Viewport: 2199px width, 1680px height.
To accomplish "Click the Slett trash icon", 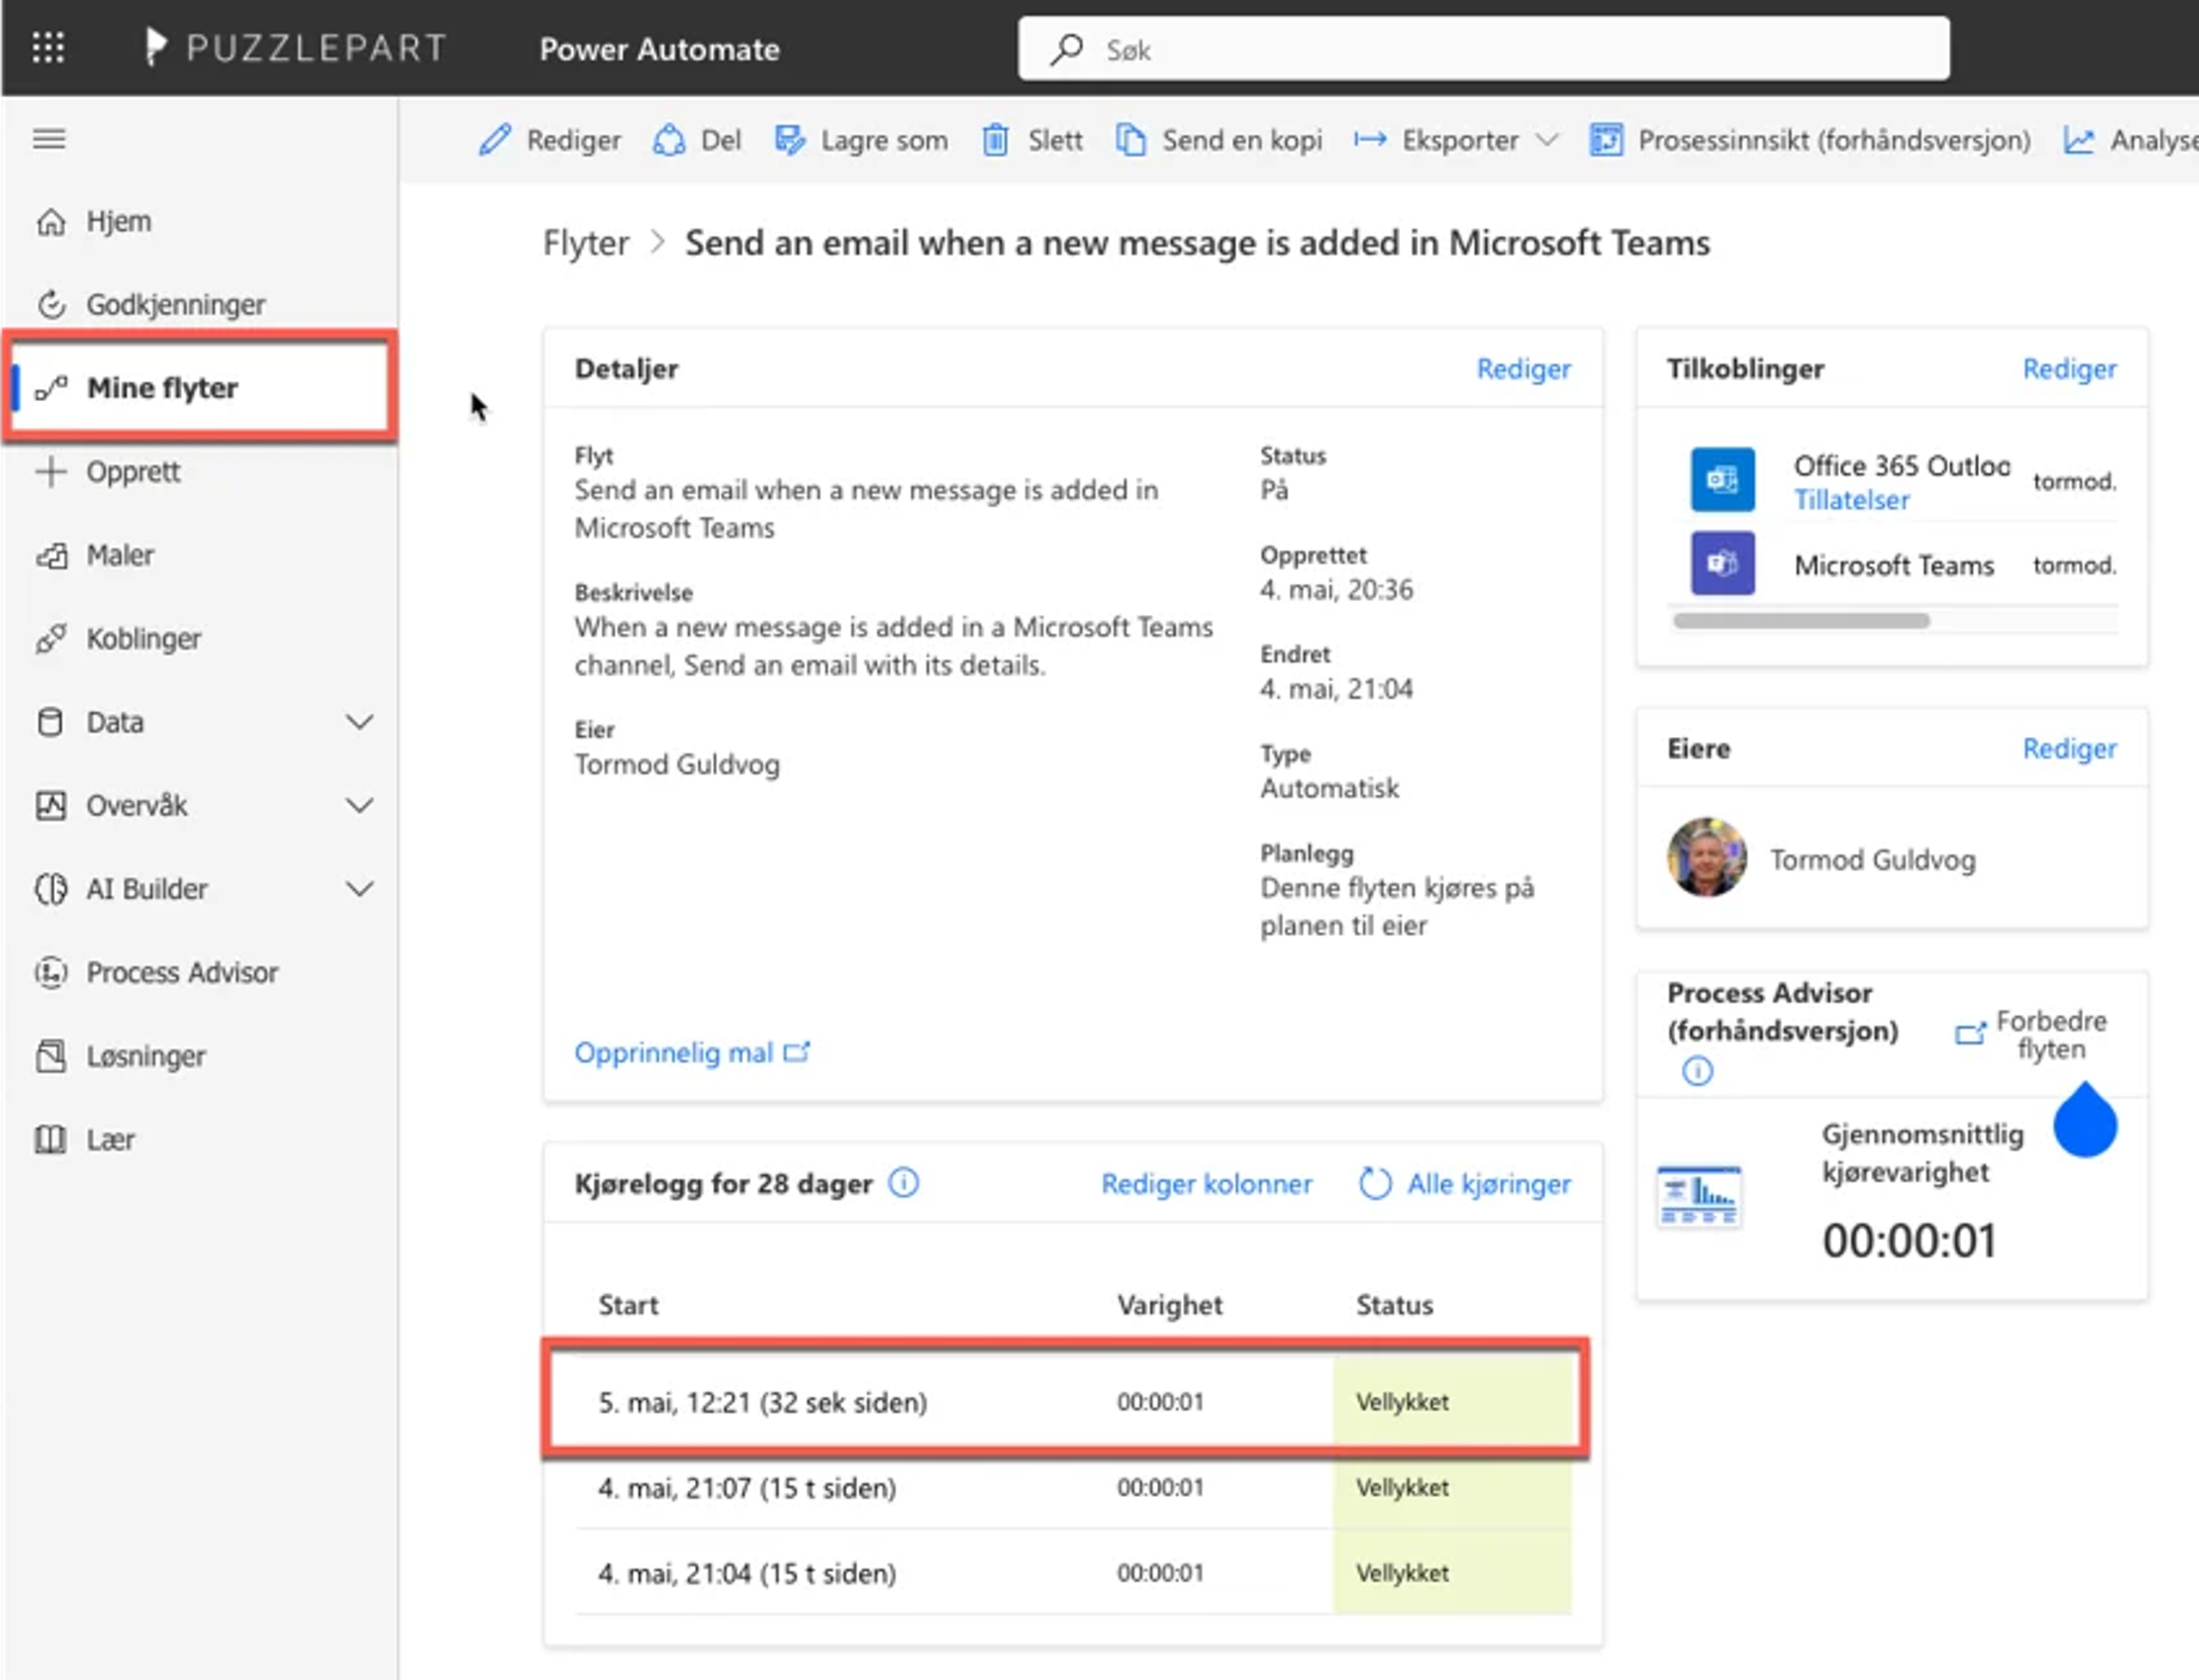I will tap(995, 140).
